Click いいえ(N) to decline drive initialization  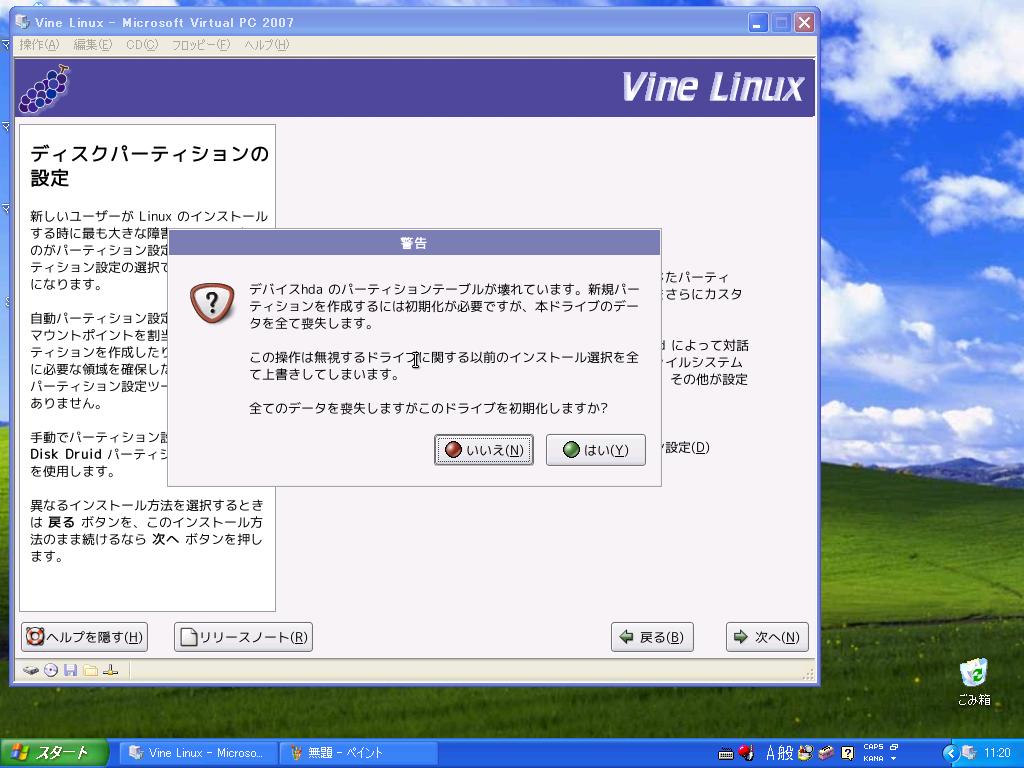(x=484, y=450)
